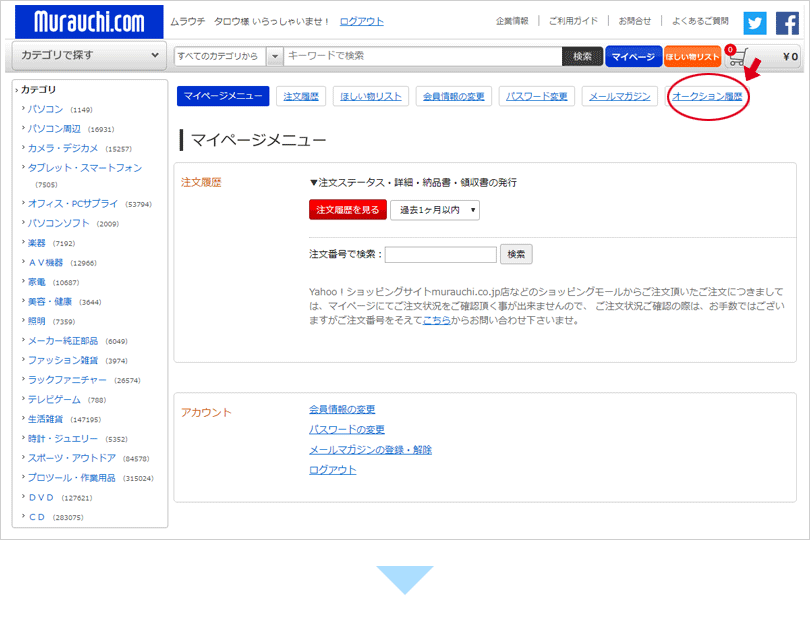Viewport: 810px width, 620px height.
Task: Click the blue マイページ button
Action: [633, 56]
